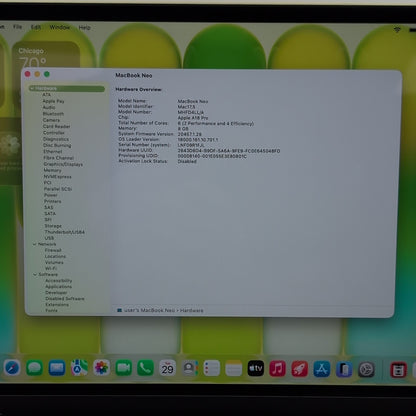
Task: Open the App Store icon
Action: (x=322, y=369)
